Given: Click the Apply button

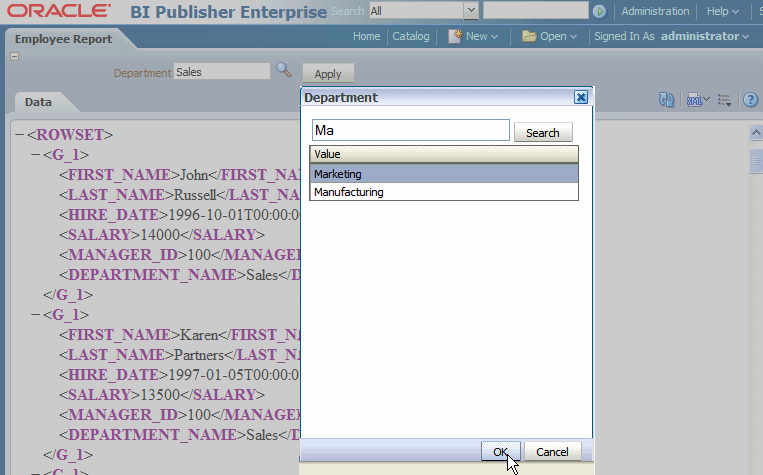Looking at the screenshot, I should 328,74.
